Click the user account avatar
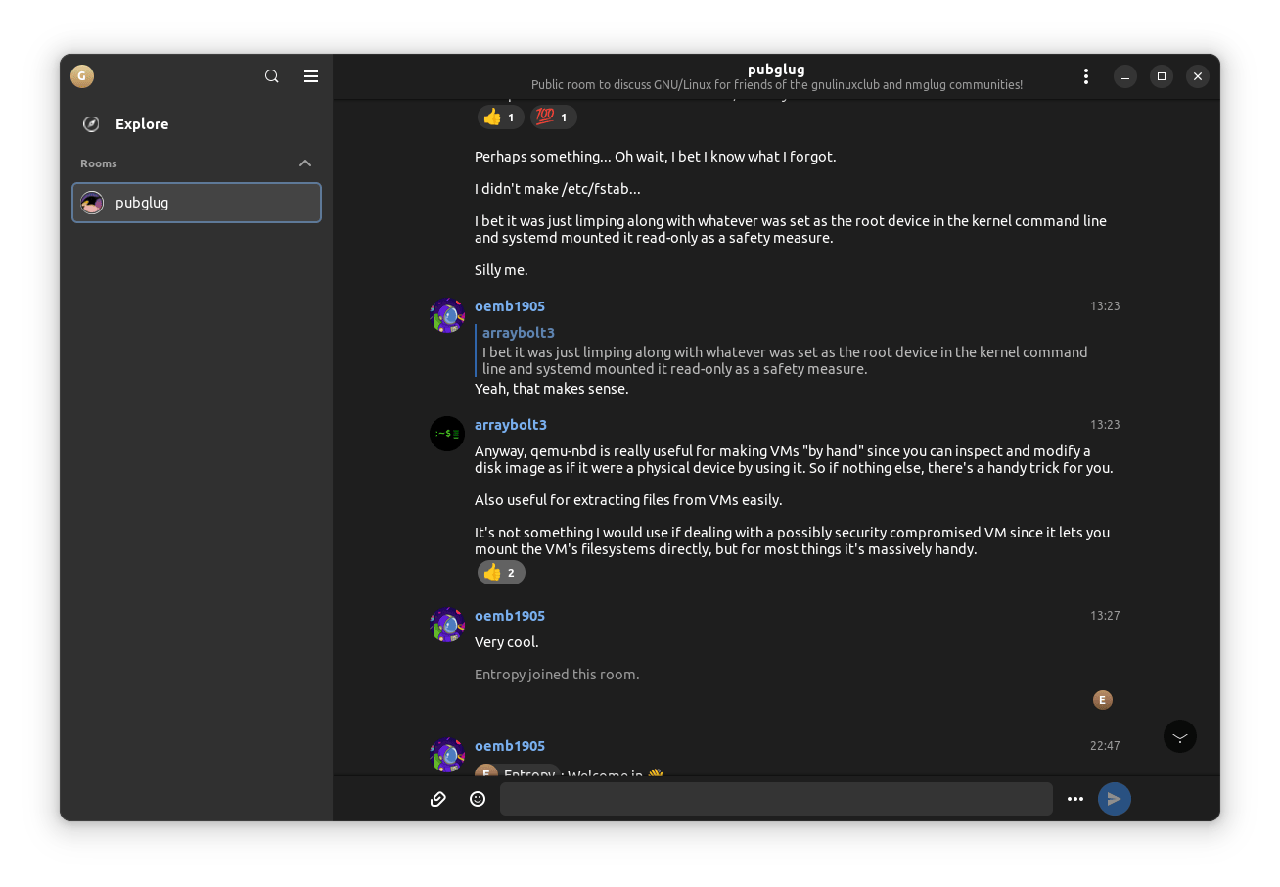1280x887 pixels. click(x=82, y=76)
